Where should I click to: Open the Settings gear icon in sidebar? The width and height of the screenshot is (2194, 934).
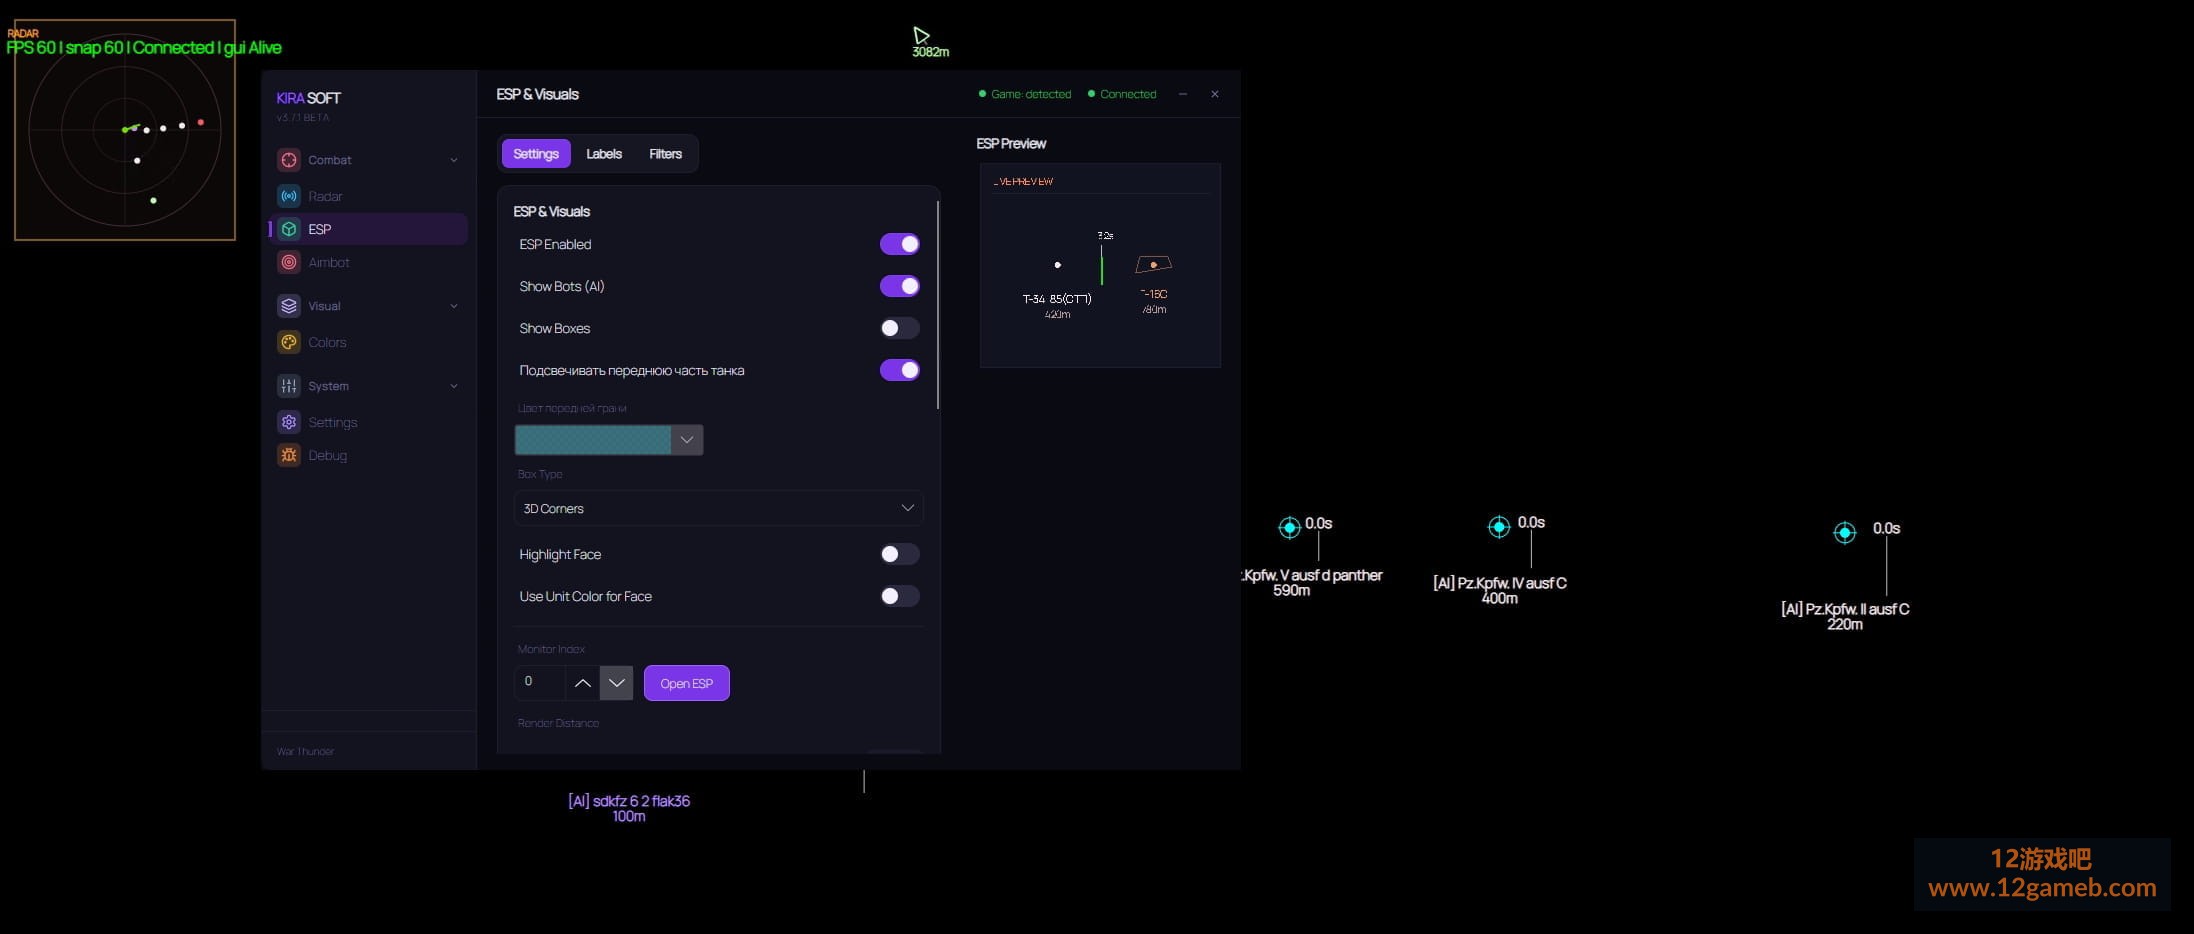[x=289, y=422]
